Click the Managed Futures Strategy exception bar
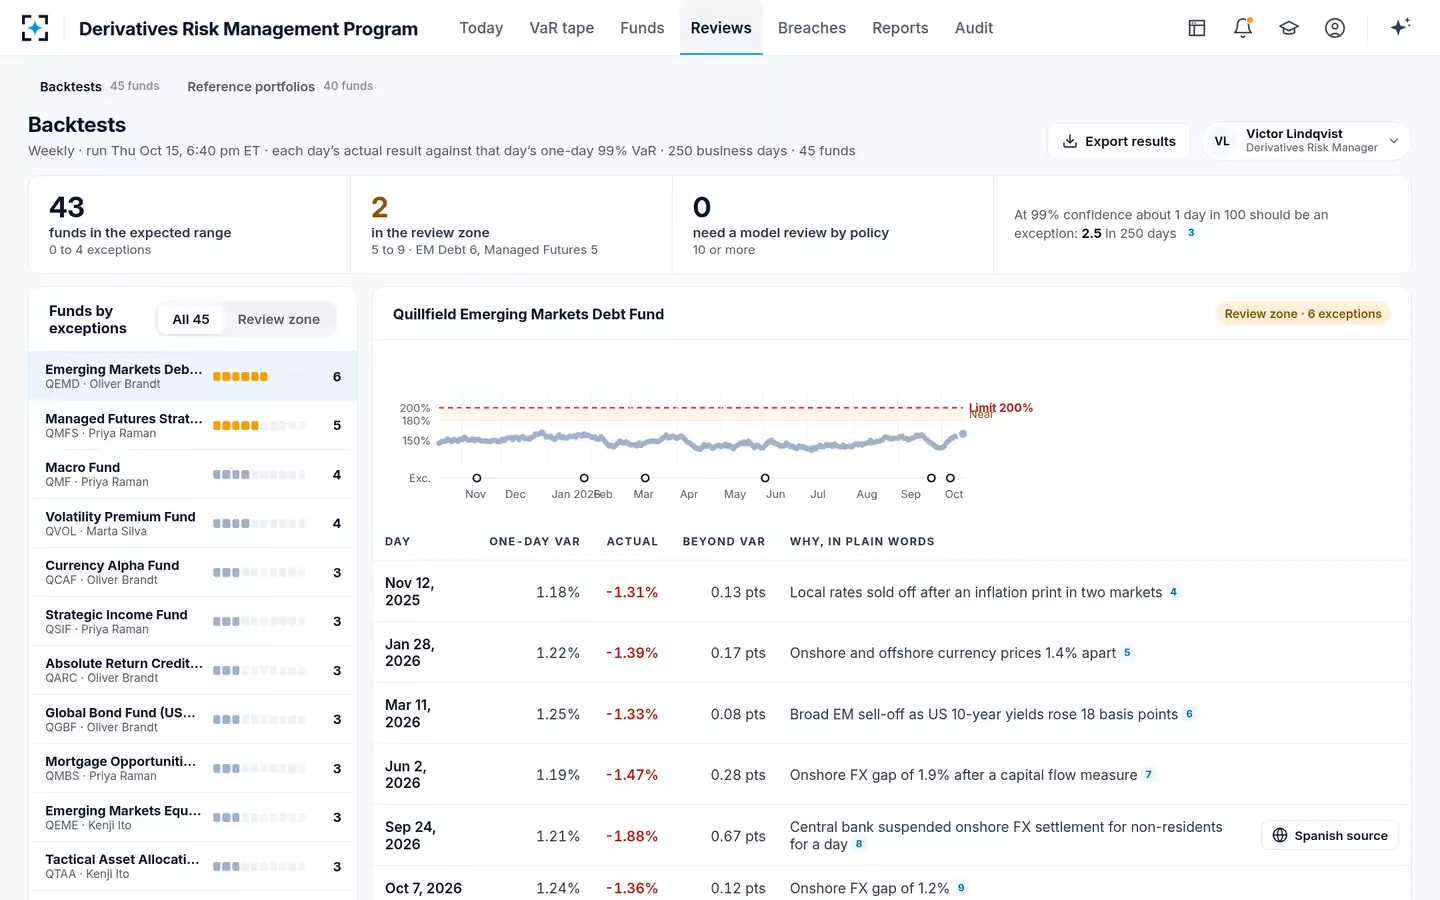Screen dimensions: 1440x900 [x=259, y=426]
